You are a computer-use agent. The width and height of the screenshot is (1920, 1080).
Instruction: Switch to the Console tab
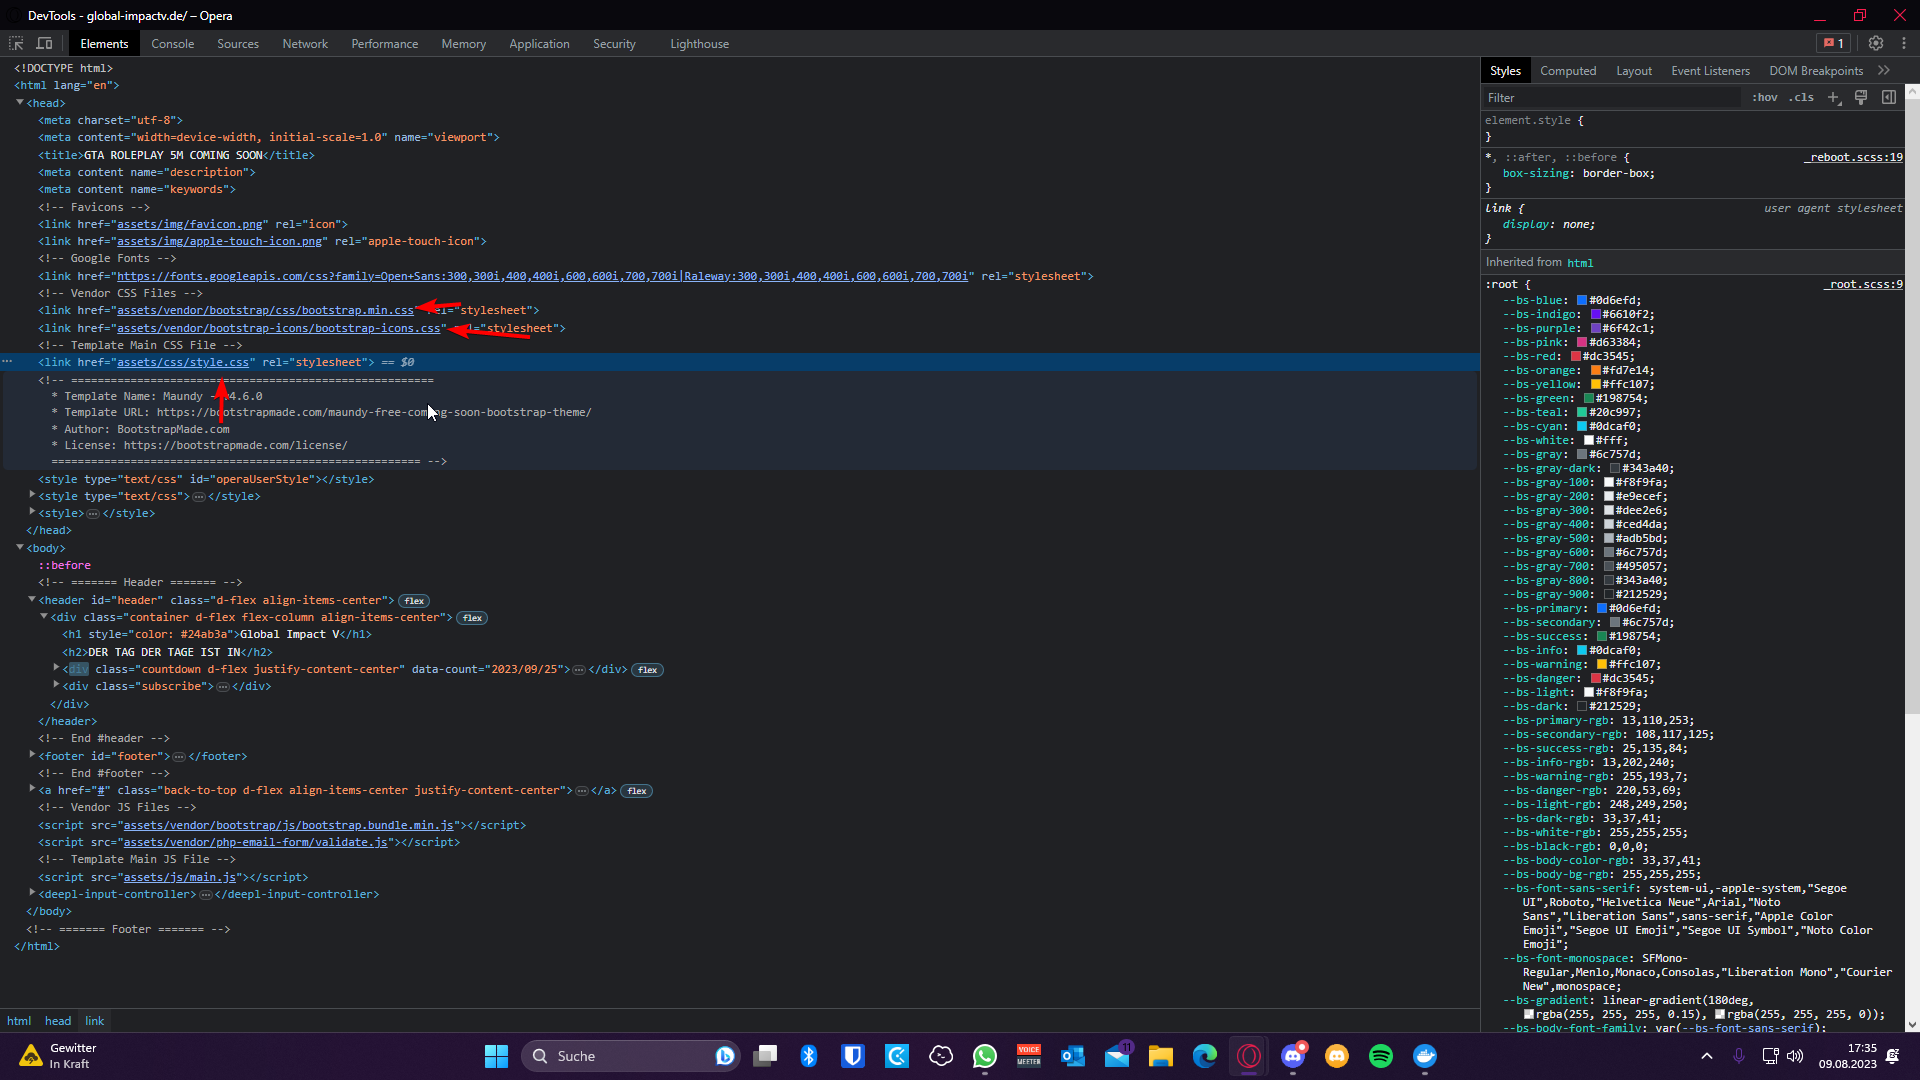pos(172,44)
